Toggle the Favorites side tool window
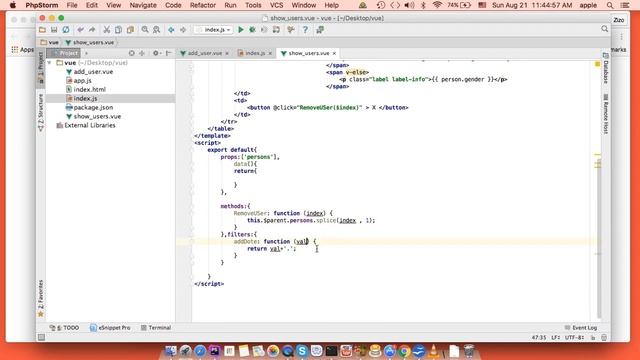640x360 pixels. (40, 298)
